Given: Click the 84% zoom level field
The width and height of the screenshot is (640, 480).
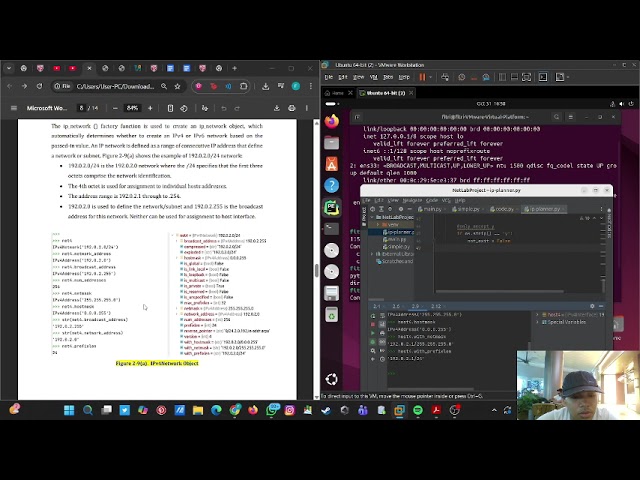Looking at the screenshot, I should 132,108.
